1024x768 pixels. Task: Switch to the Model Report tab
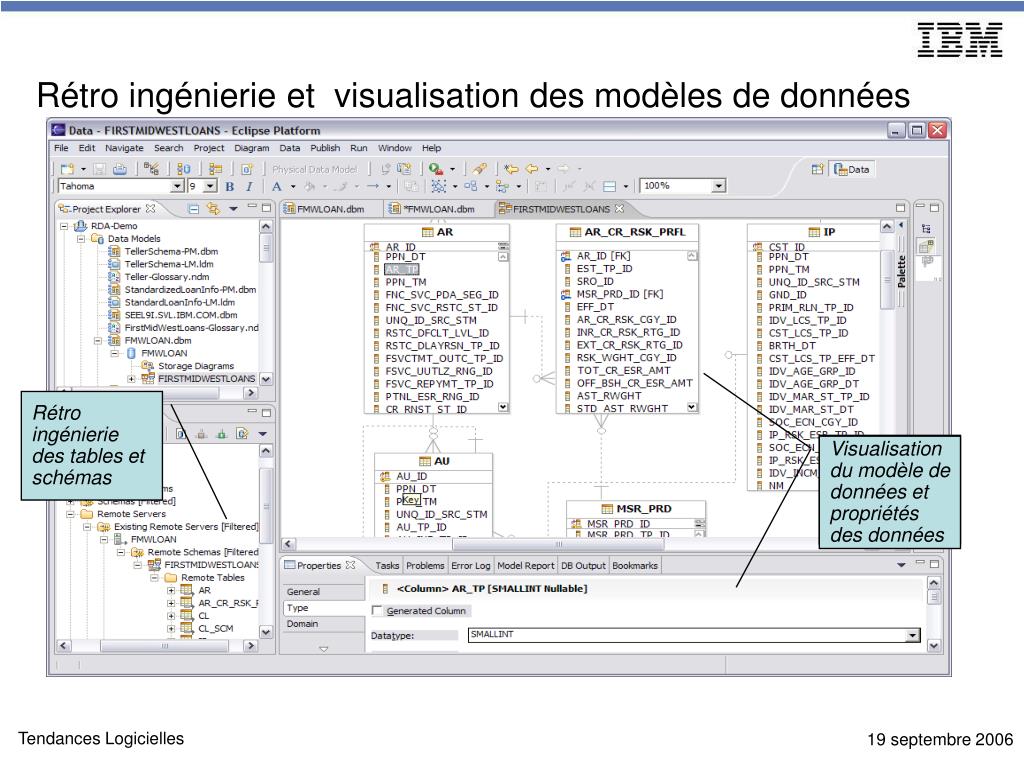tap(526, 566)
